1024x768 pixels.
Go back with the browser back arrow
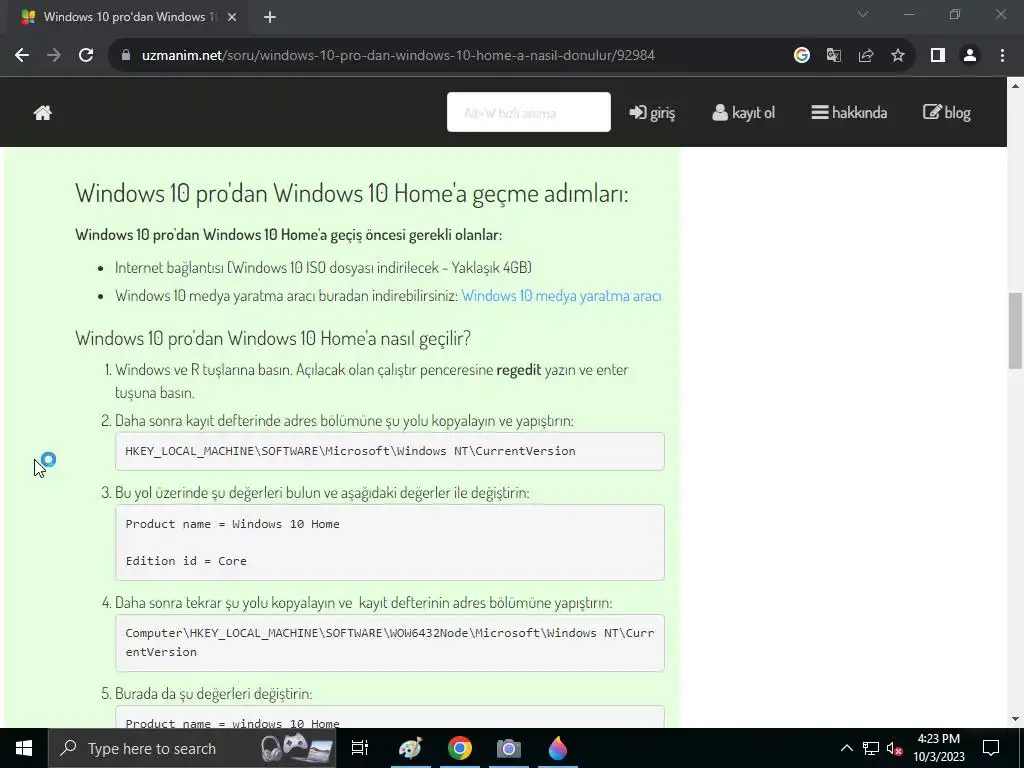pos(22,56)
